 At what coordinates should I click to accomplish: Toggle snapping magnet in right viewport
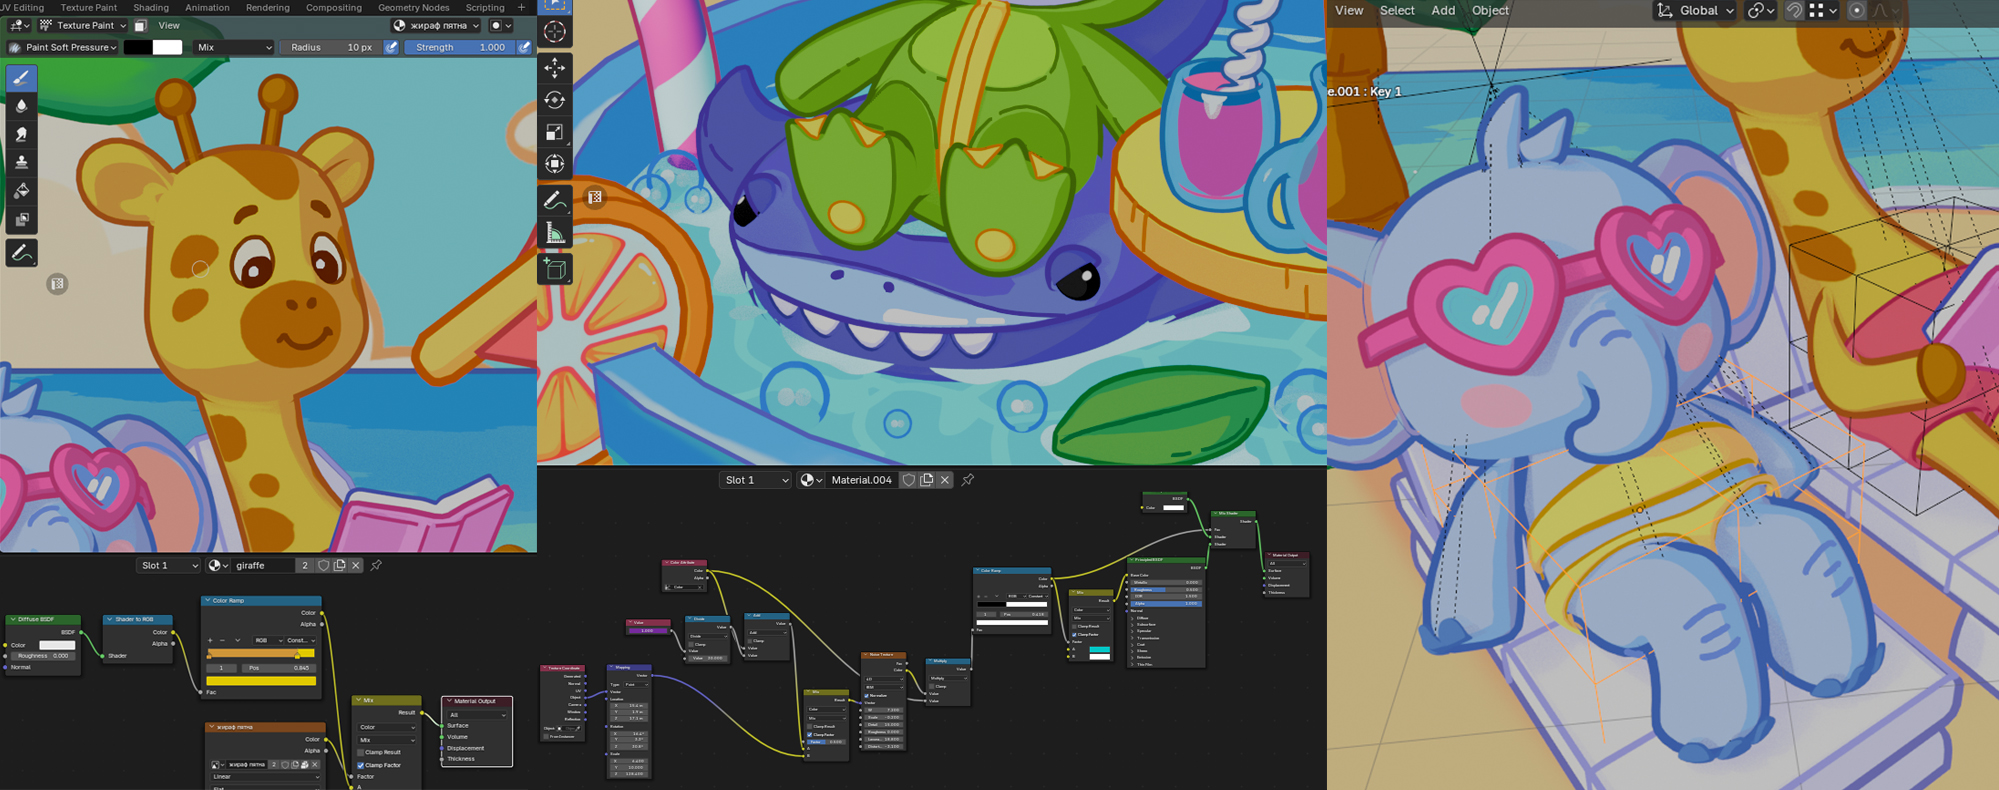point(1795,11)
